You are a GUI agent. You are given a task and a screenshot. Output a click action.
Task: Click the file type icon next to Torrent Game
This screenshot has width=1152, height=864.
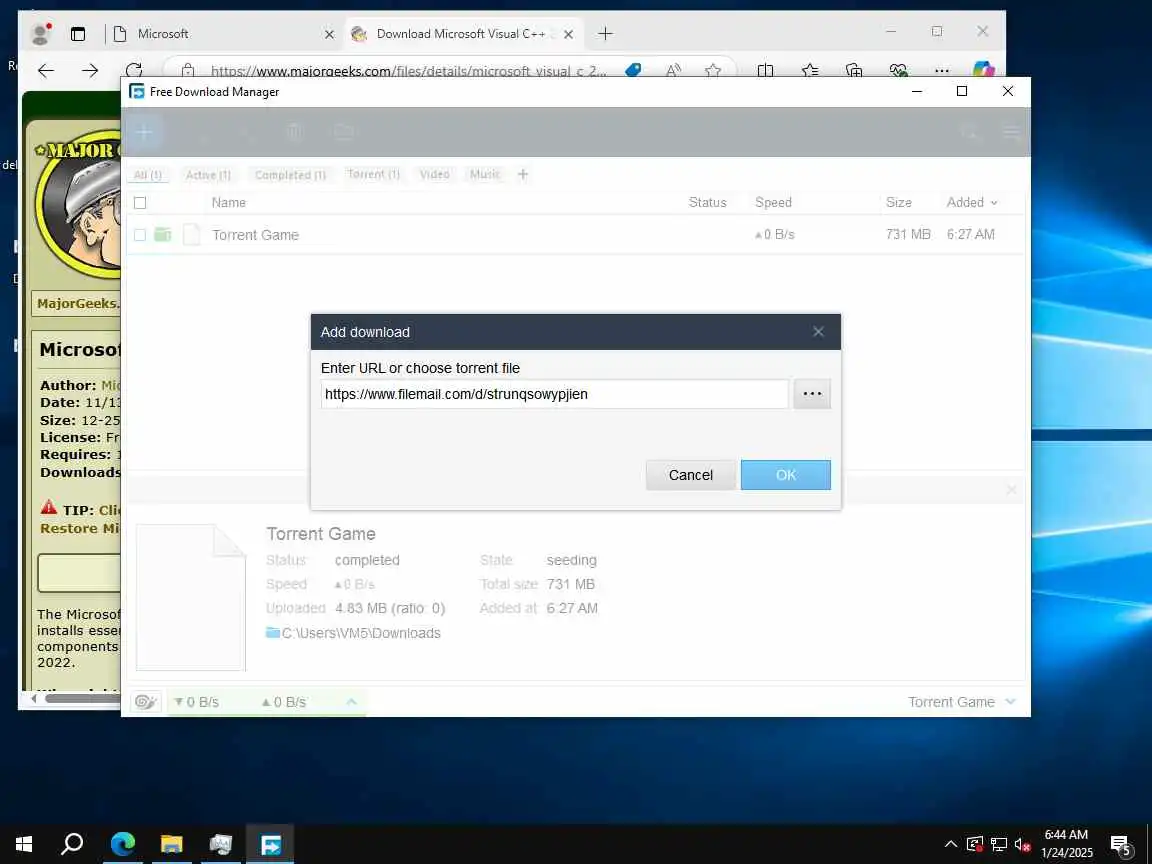coord(191,234)
